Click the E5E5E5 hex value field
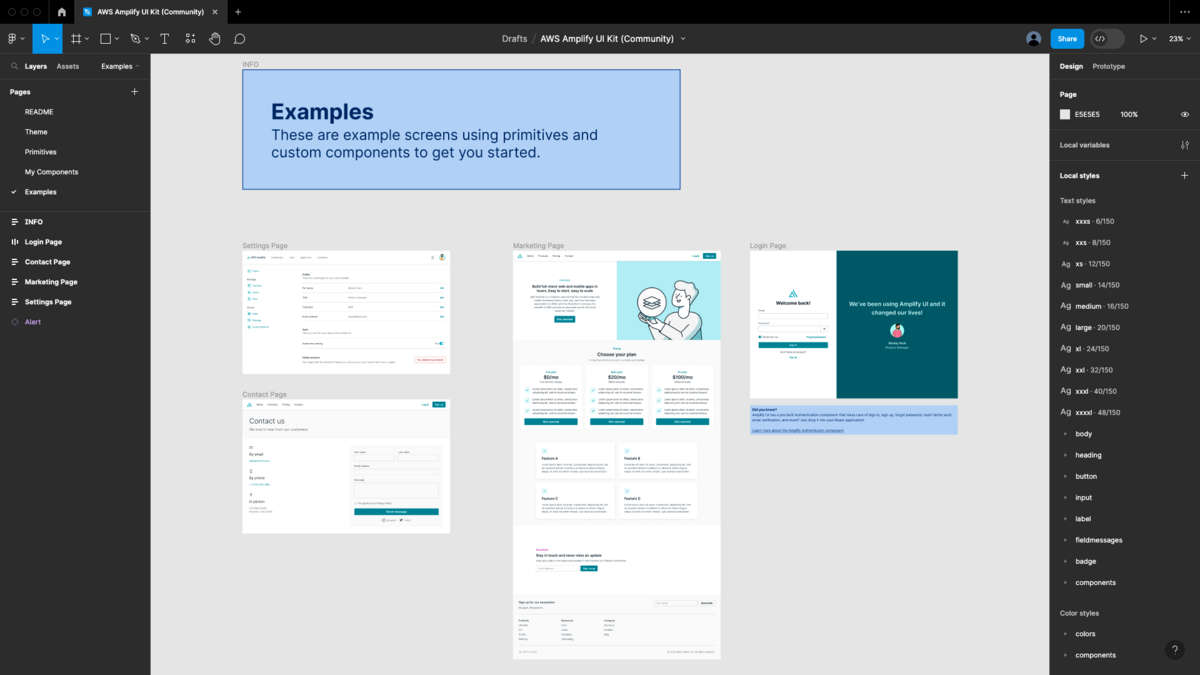 tap(1087, 115)
